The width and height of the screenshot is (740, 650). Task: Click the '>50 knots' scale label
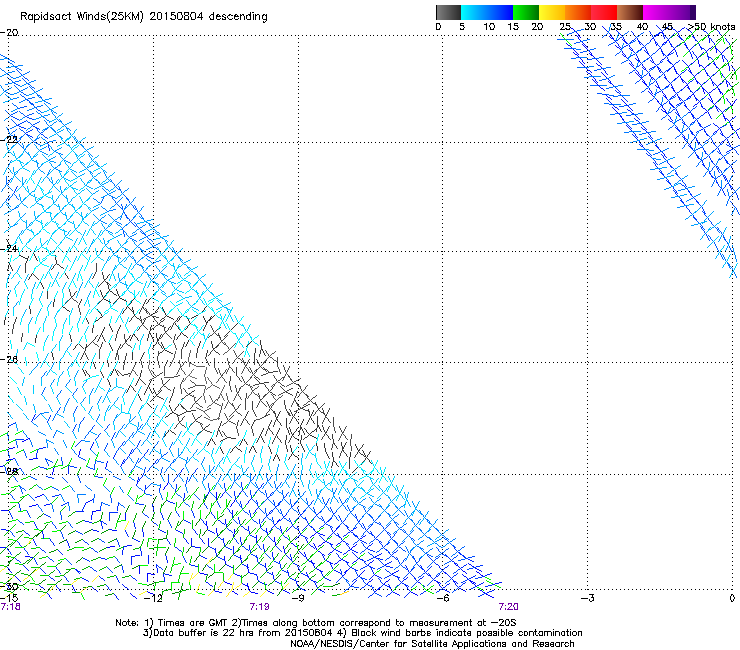[712, 27]
